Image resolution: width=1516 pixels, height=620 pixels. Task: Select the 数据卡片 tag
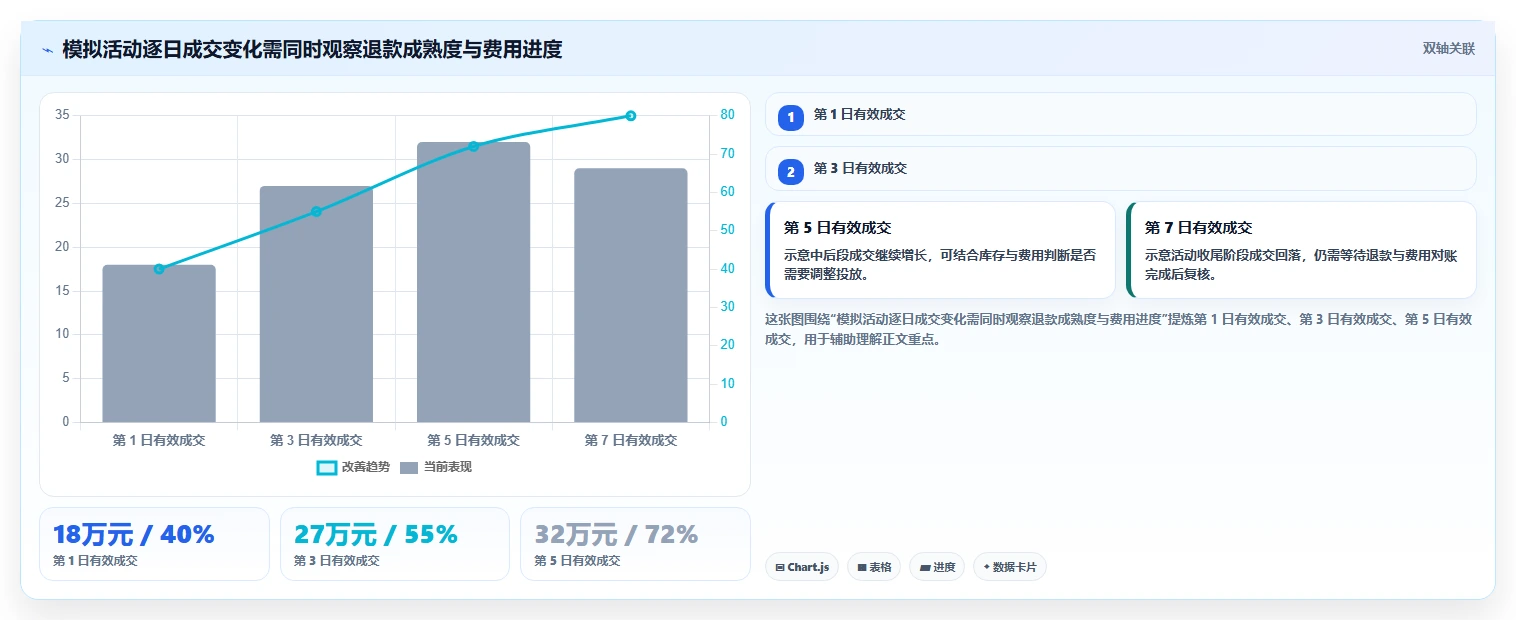[x=1010, y=567]
